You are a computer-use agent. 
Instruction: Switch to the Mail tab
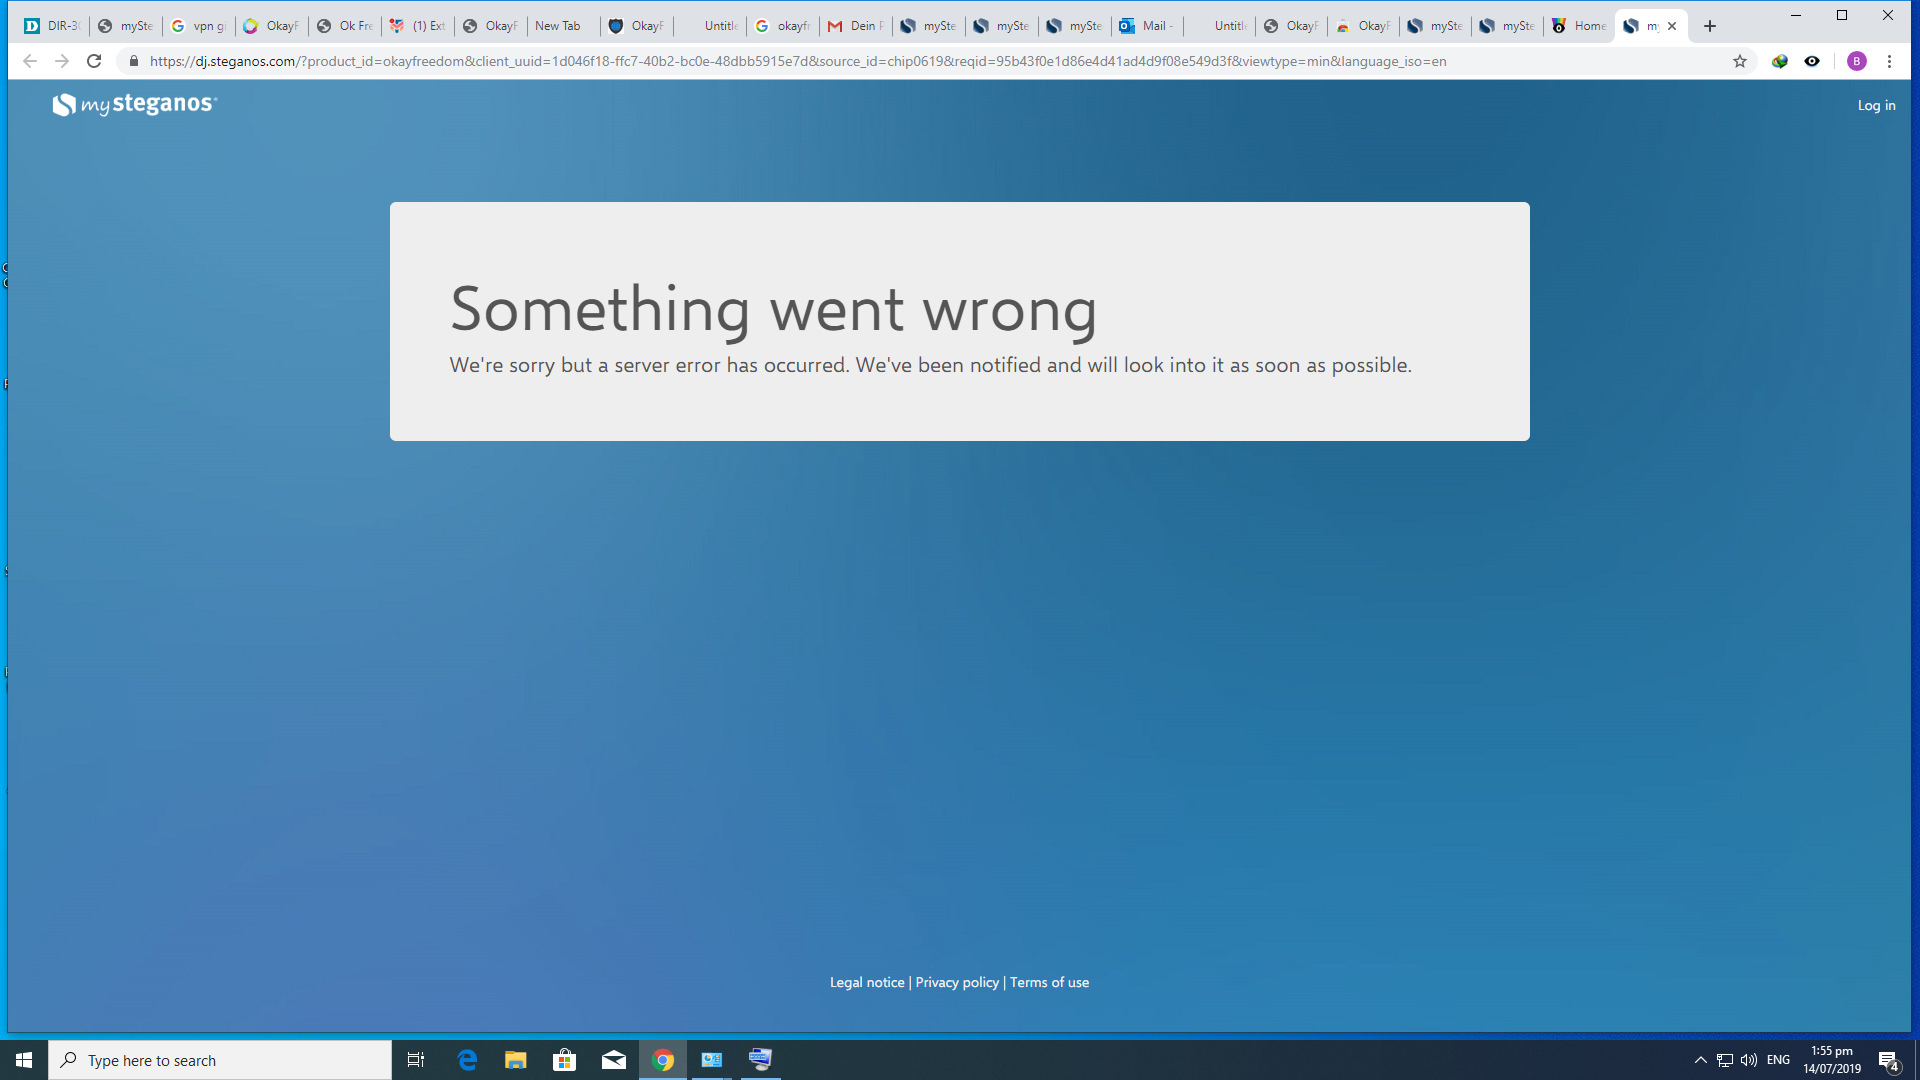[1147, 26]
